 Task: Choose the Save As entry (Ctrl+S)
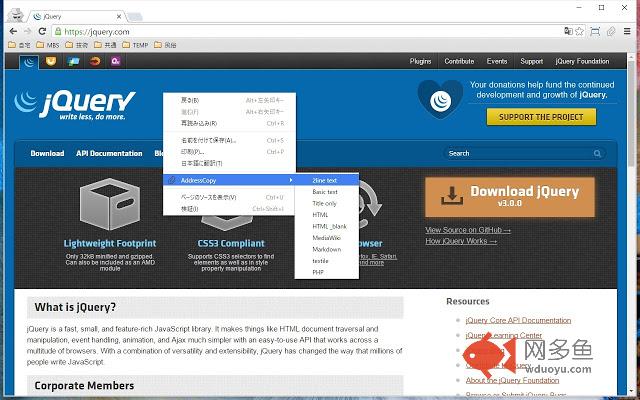coord(229,140)
